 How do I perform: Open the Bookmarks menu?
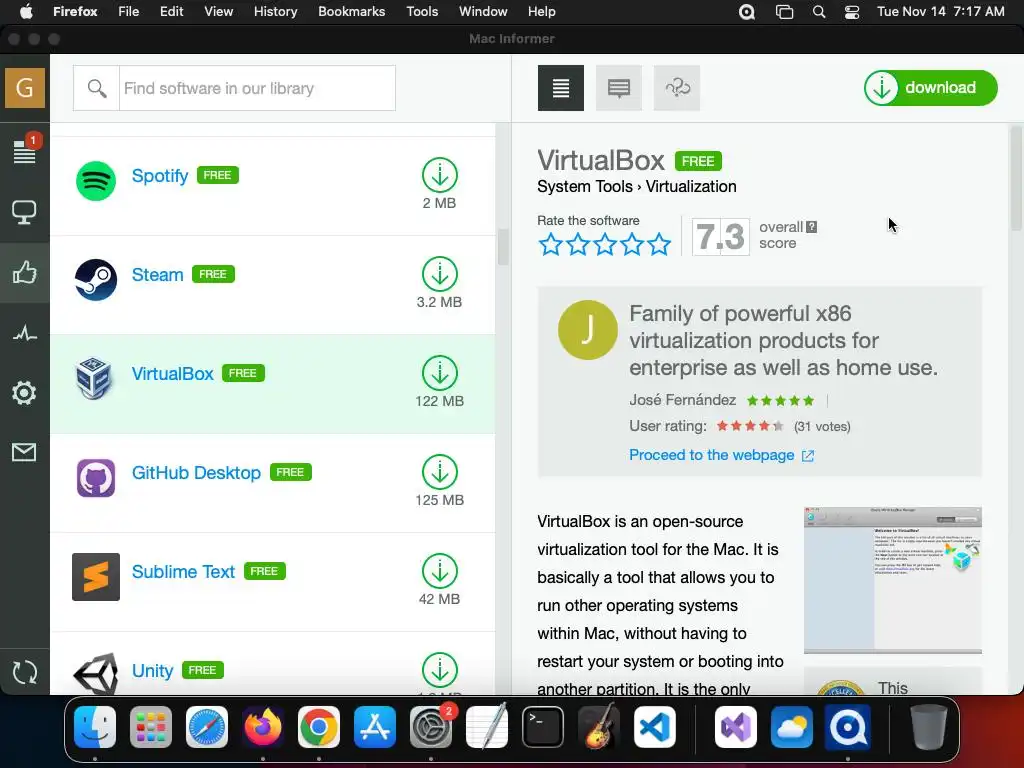pos(351,12)
